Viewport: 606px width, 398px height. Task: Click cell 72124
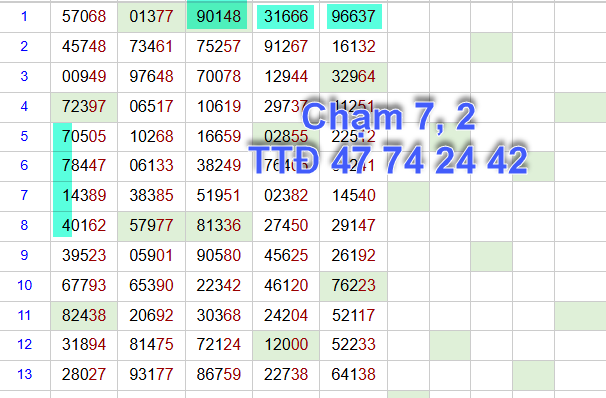219,345
